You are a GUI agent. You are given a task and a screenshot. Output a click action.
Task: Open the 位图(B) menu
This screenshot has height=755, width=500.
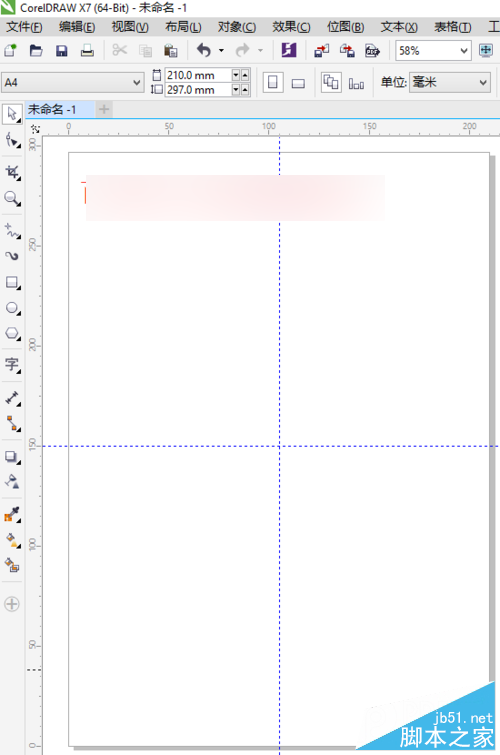[x=345, y=27]
